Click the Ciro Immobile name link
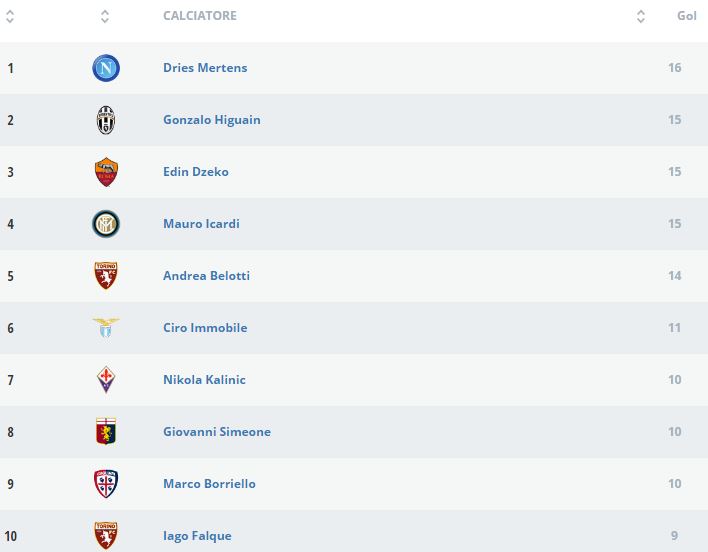Image resolution: width=708 pixels, height=552 pixels. click(205, 328)
